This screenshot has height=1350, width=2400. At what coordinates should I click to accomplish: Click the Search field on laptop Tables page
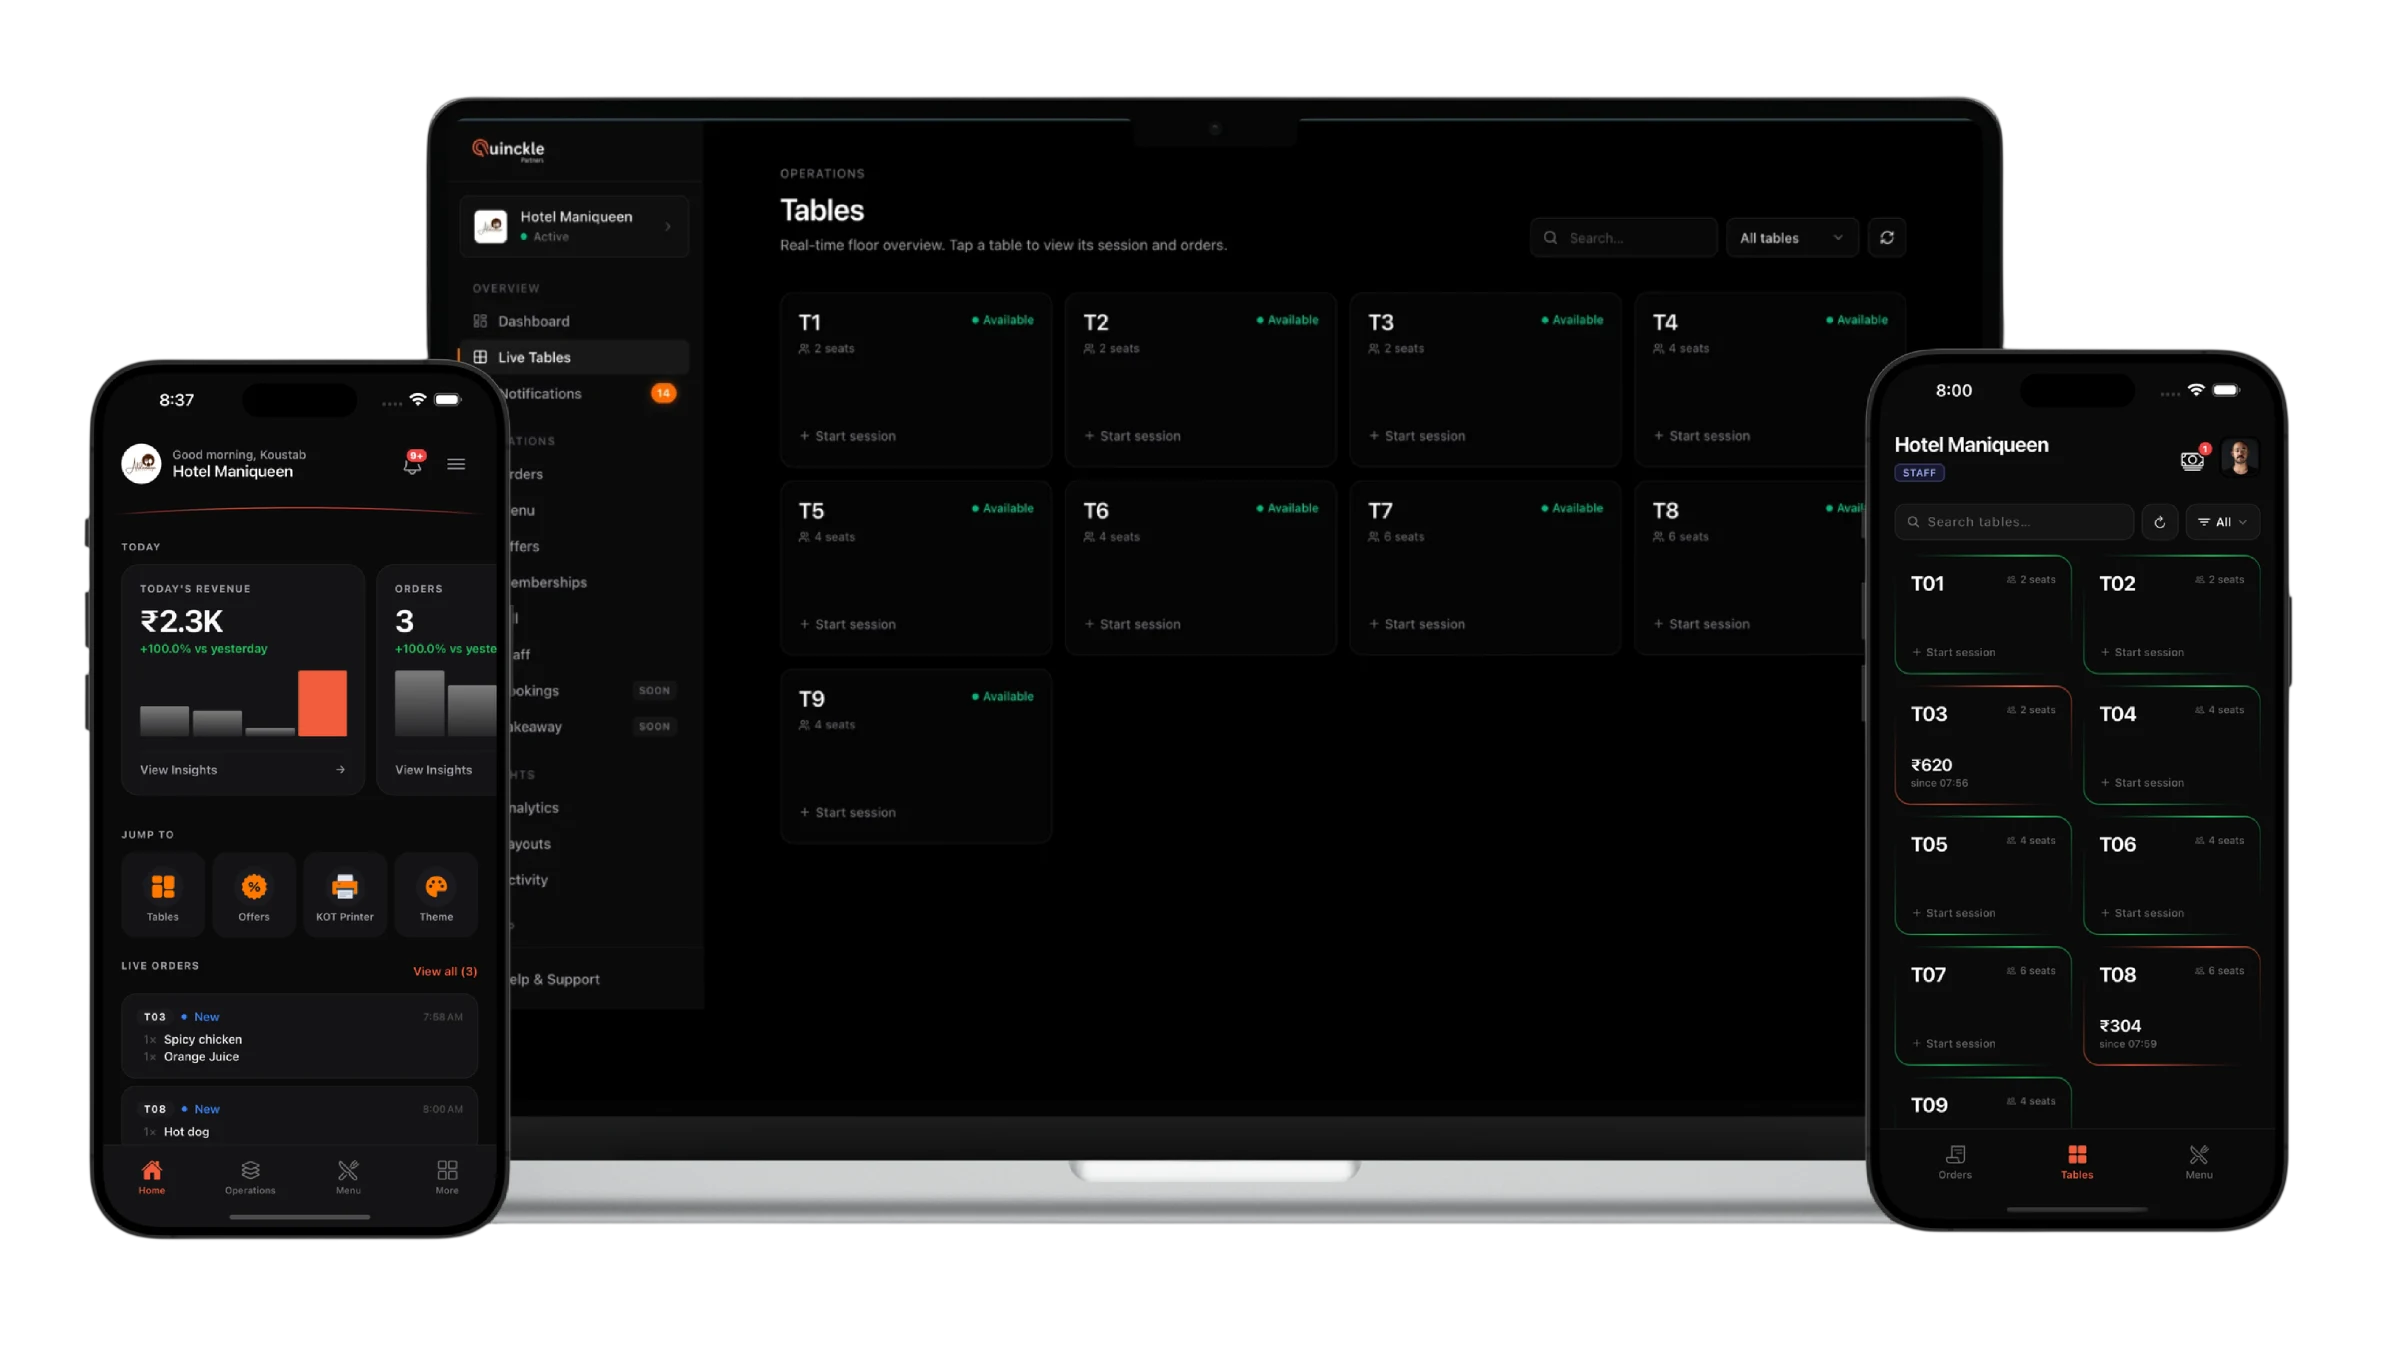point(1623,238)
